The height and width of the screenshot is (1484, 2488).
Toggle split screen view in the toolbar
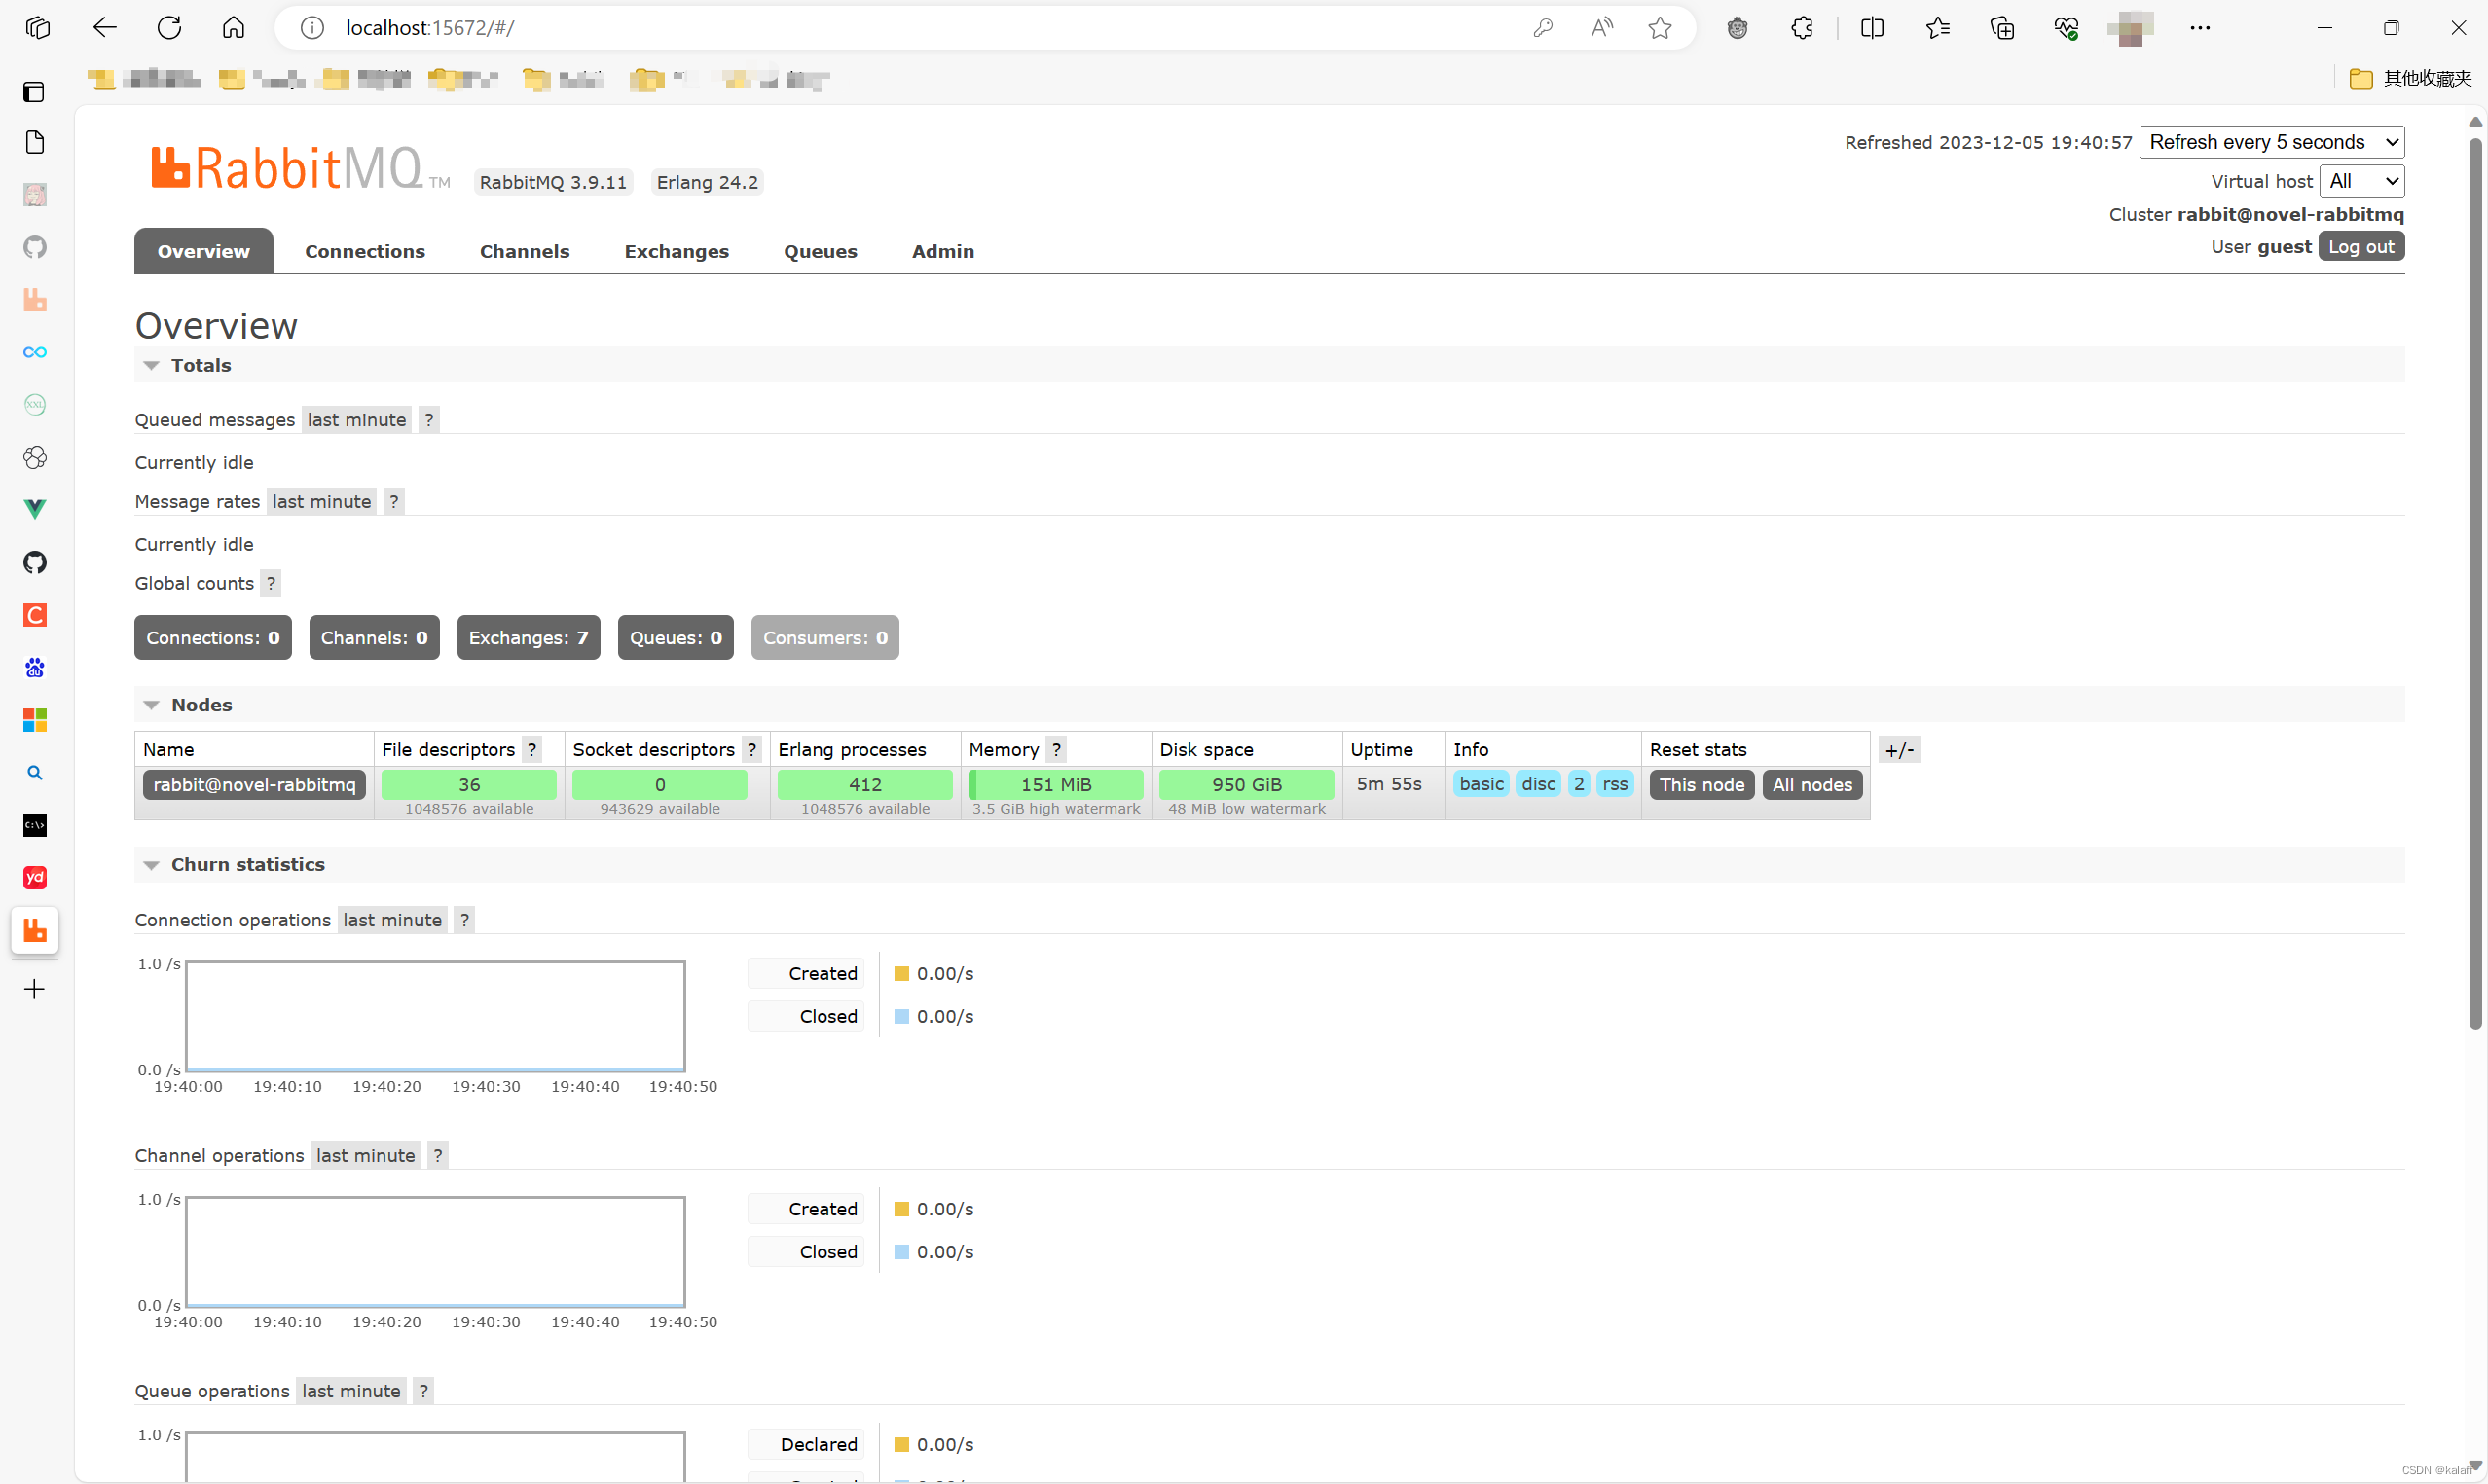(1873, 27)
